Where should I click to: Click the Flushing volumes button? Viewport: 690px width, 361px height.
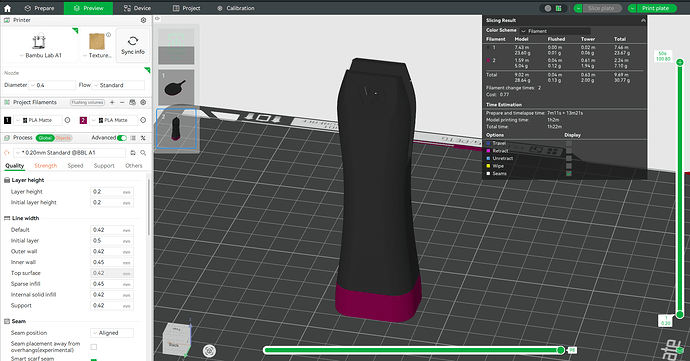[88, 103]
